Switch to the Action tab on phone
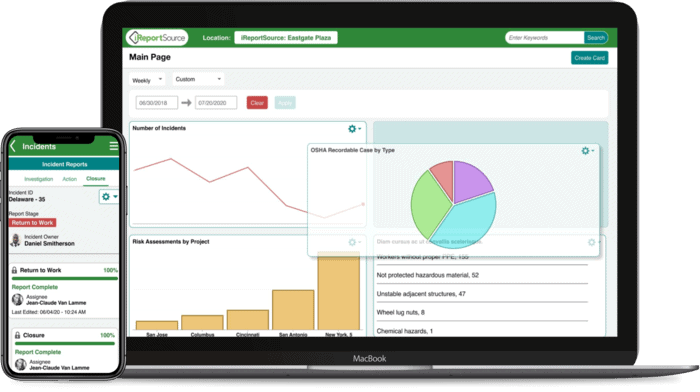 click(70, 179)
